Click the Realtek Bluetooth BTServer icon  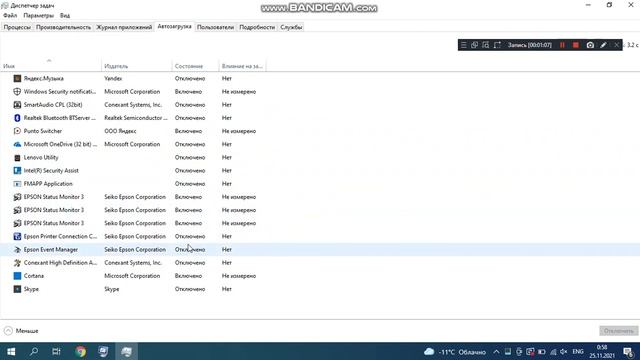pos(17,118)
